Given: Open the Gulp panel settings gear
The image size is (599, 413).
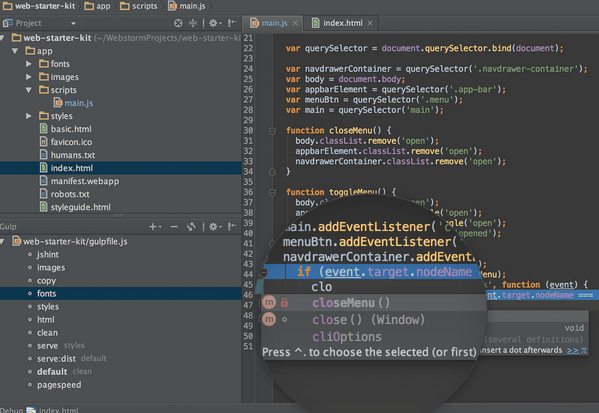Looking at the screenshot, I should click(214, 227).
